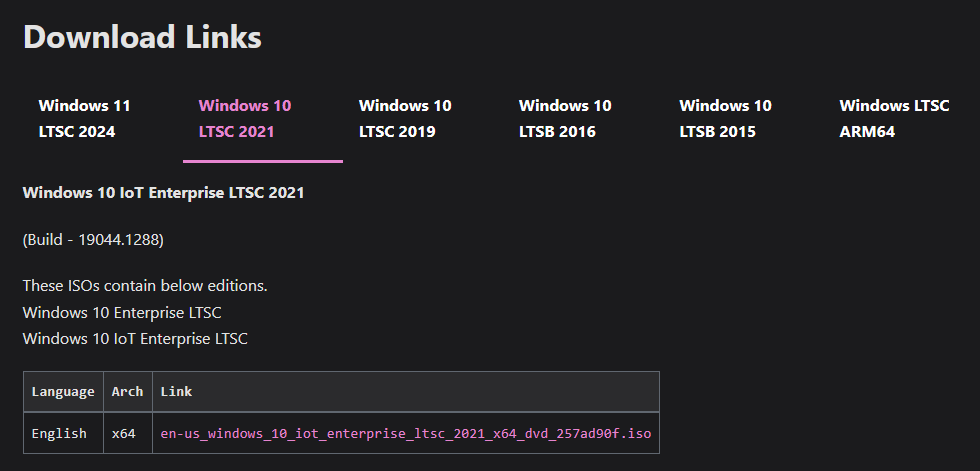Select the Windows LTSC ARM64 tab
This screenshot has width=980, height=471.
tap(894, 119)
